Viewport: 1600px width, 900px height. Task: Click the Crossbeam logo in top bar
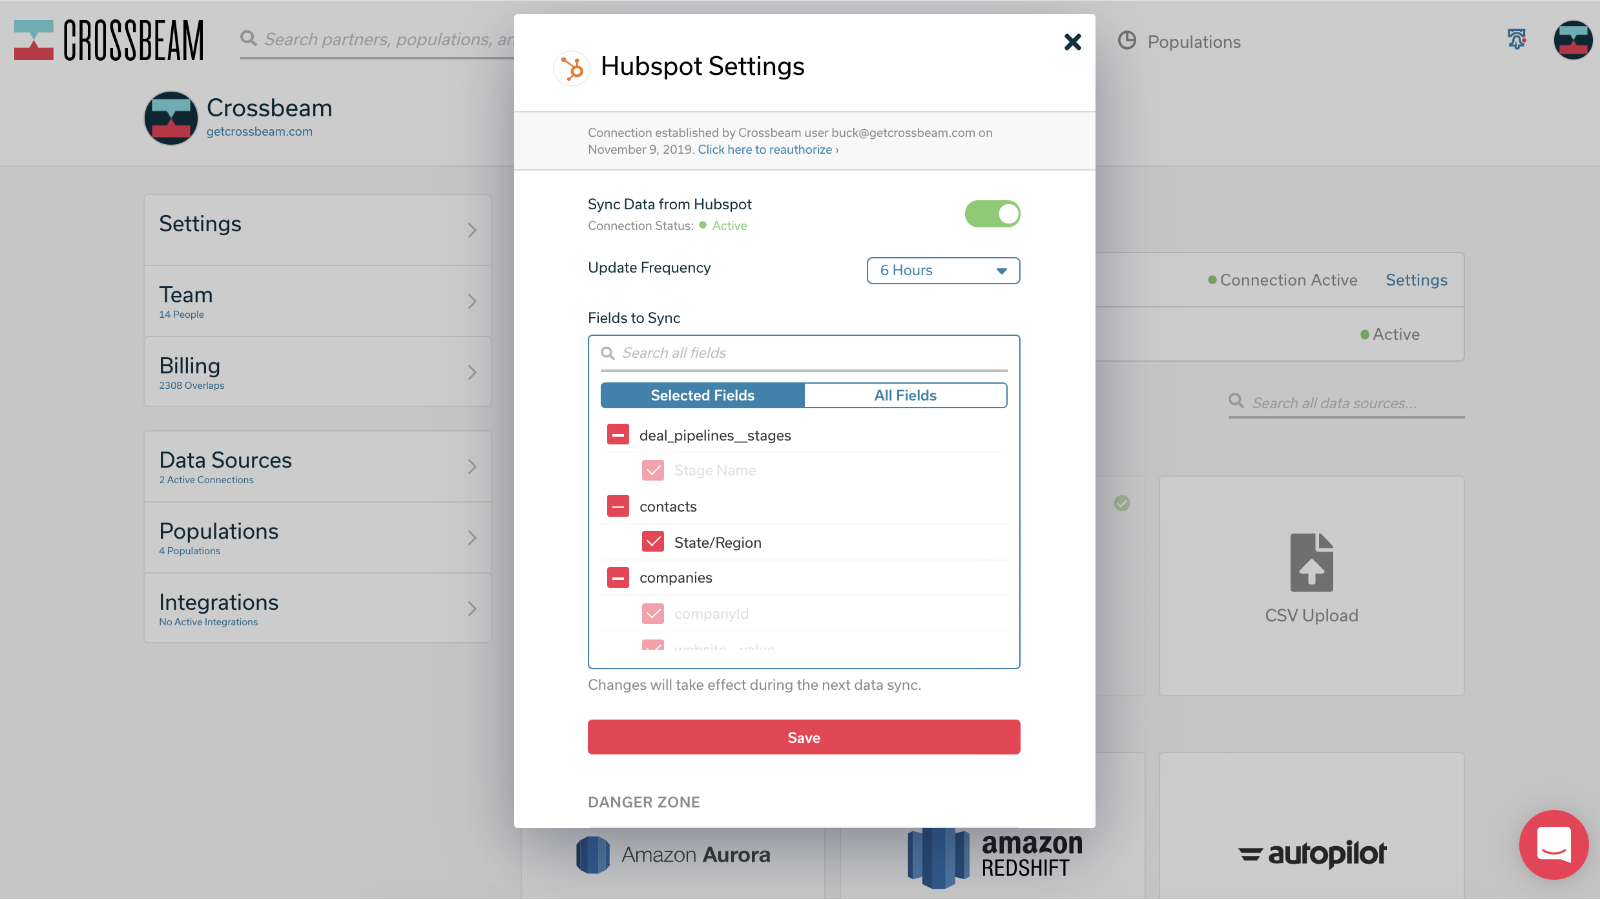tap(109, 40)
